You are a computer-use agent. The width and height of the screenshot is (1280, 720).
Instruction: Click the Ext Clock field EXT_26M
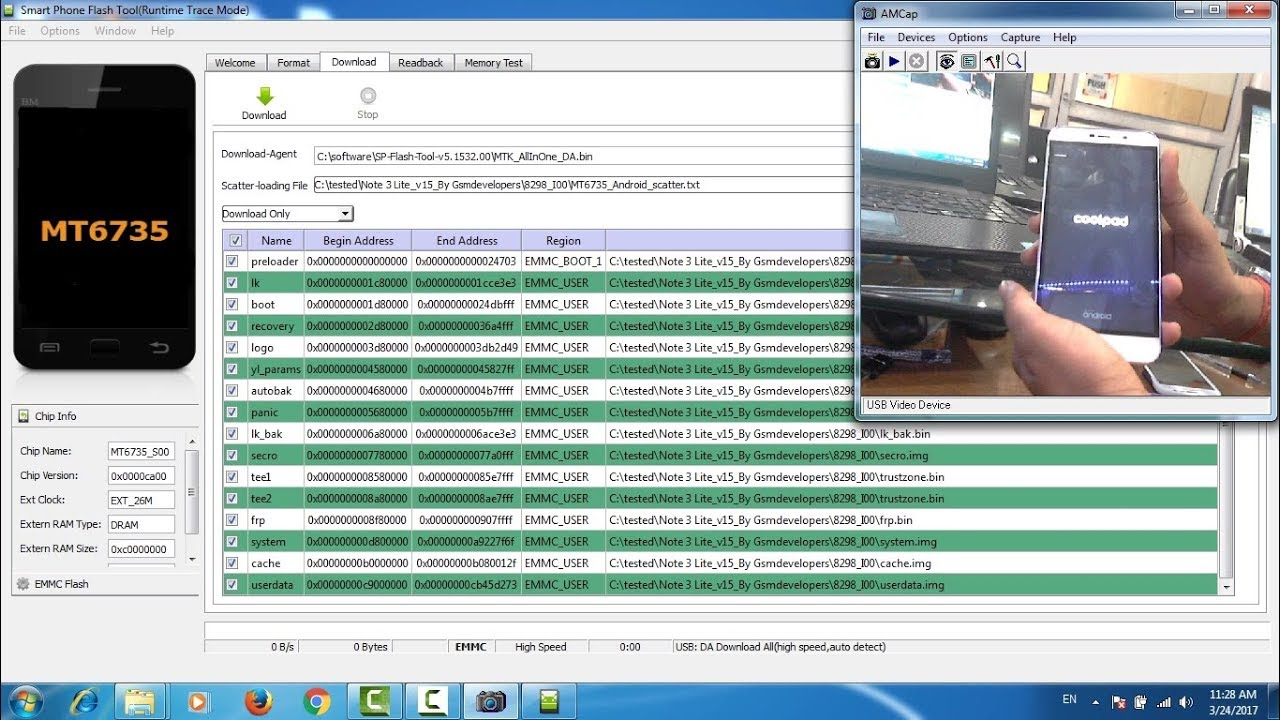141,500
